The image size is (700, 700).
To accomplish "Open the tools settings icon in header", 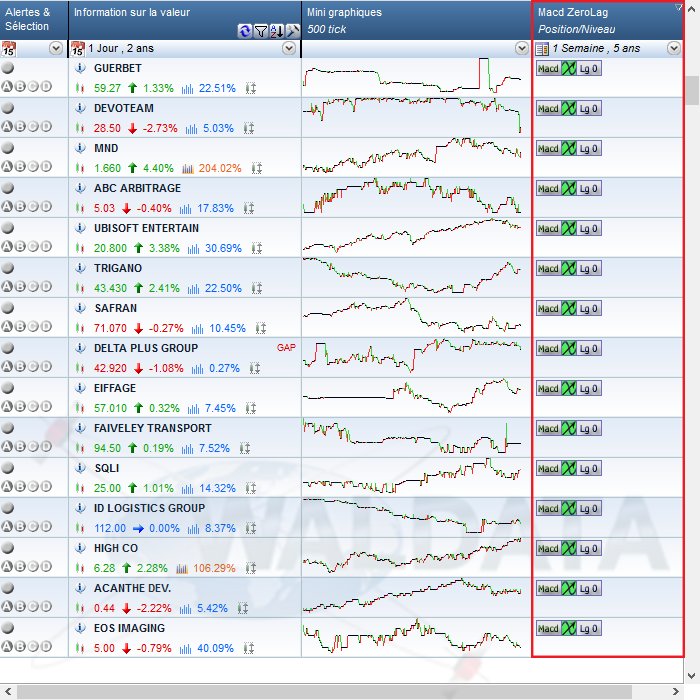I will [x=292, y=31].
